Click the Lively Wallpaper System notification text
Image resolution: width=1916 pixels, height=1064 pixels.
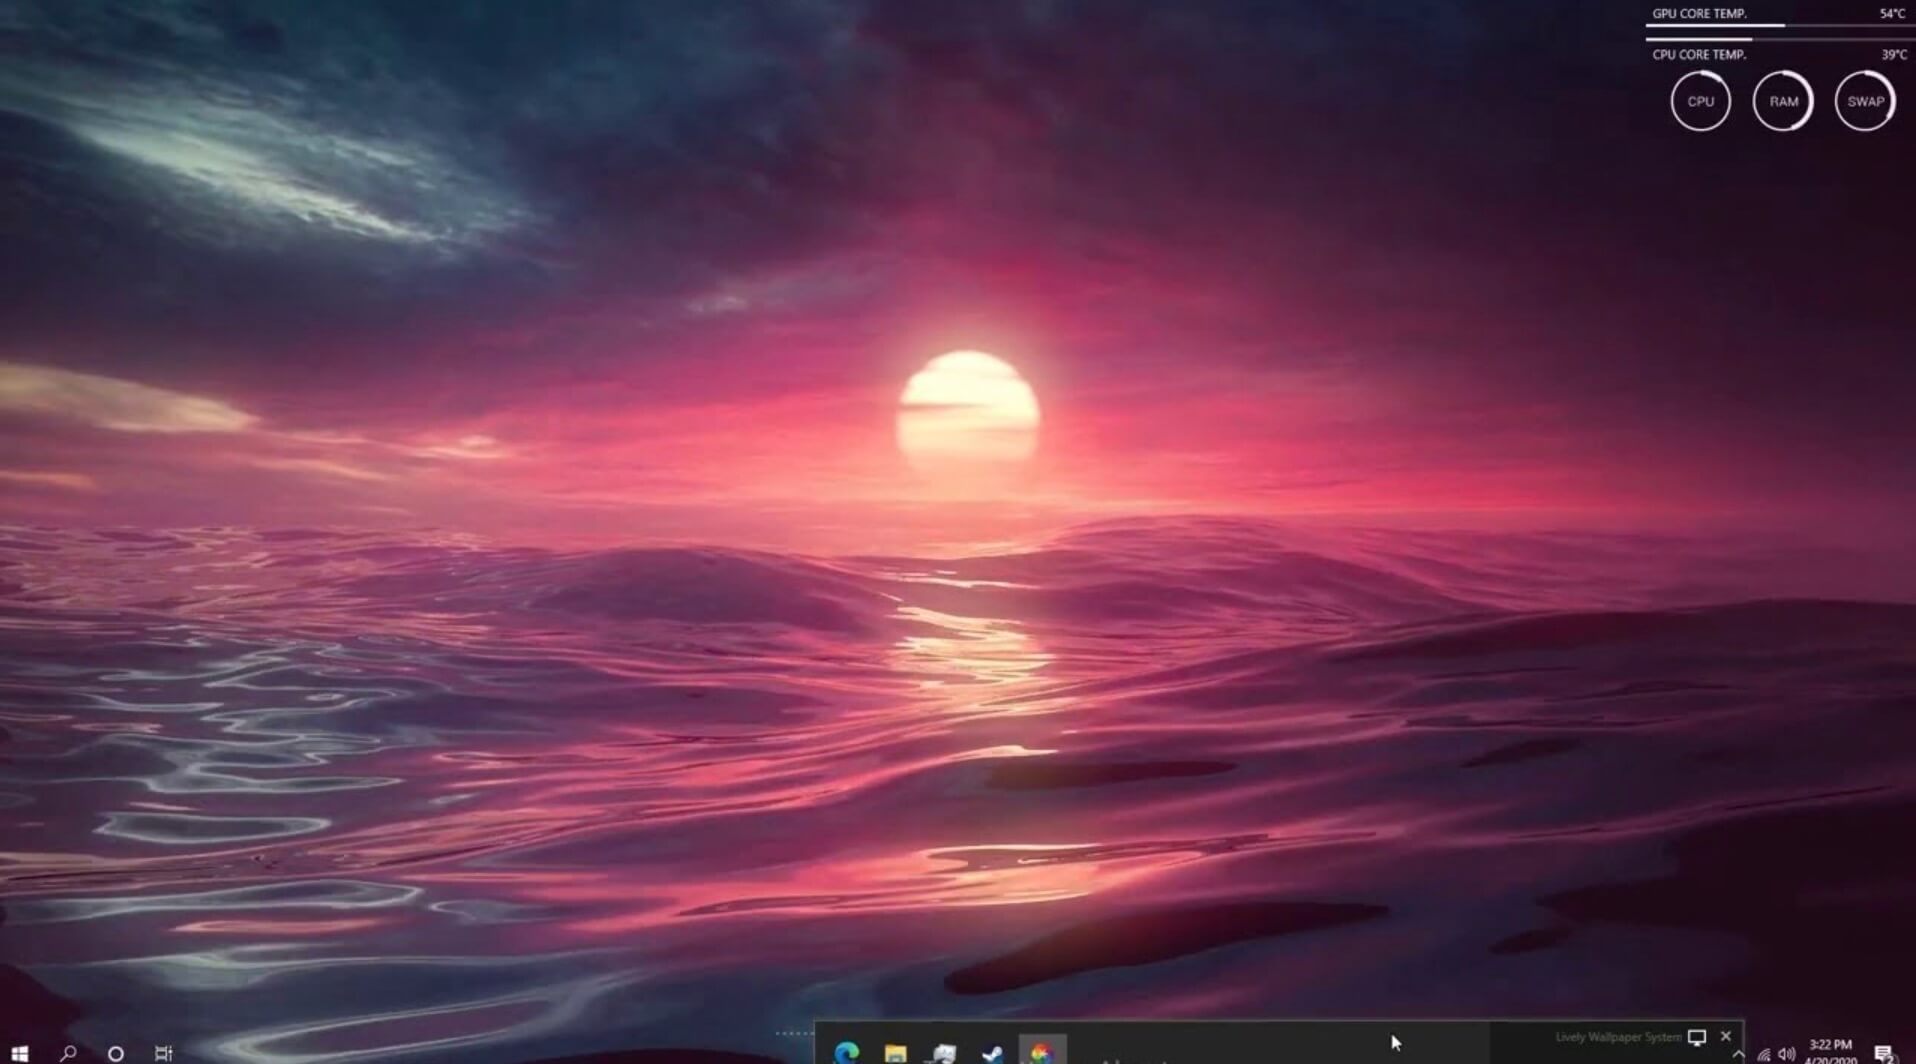(x=1618, y=1036)
